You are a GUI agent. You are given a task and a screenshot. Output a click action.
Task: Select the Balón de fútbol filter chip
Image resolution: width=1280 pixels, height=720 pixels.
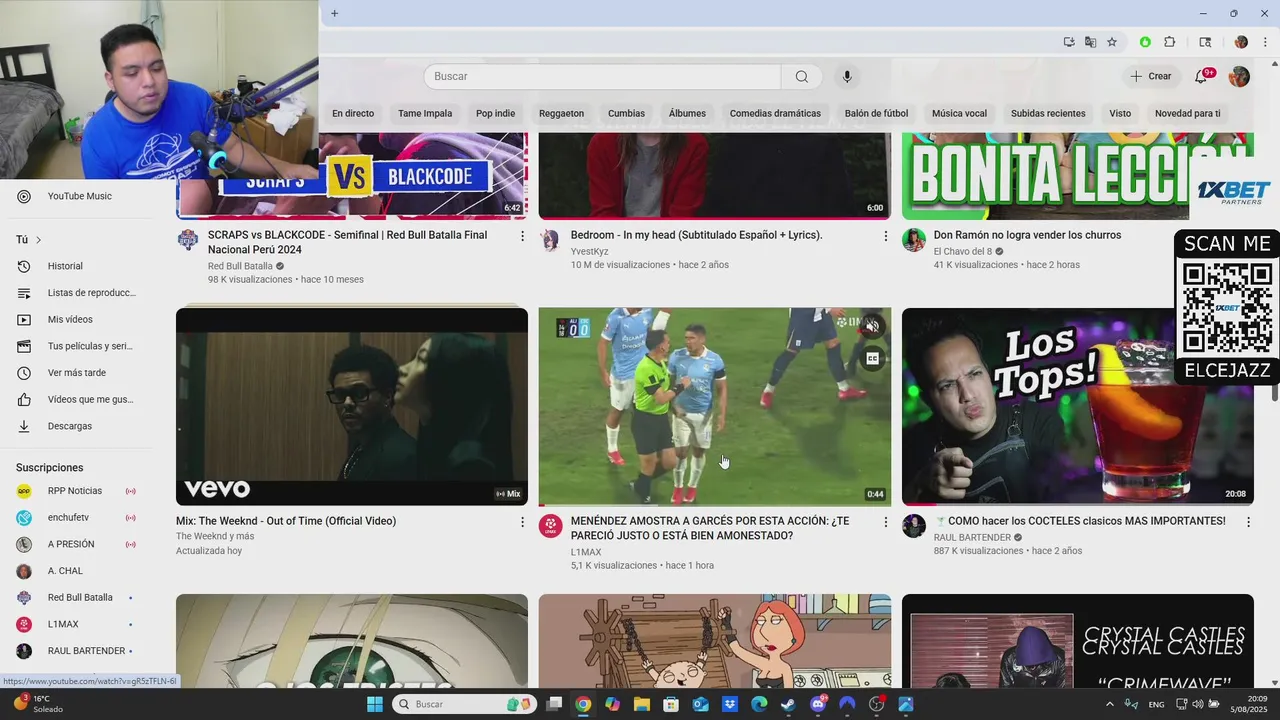point(876,114)
